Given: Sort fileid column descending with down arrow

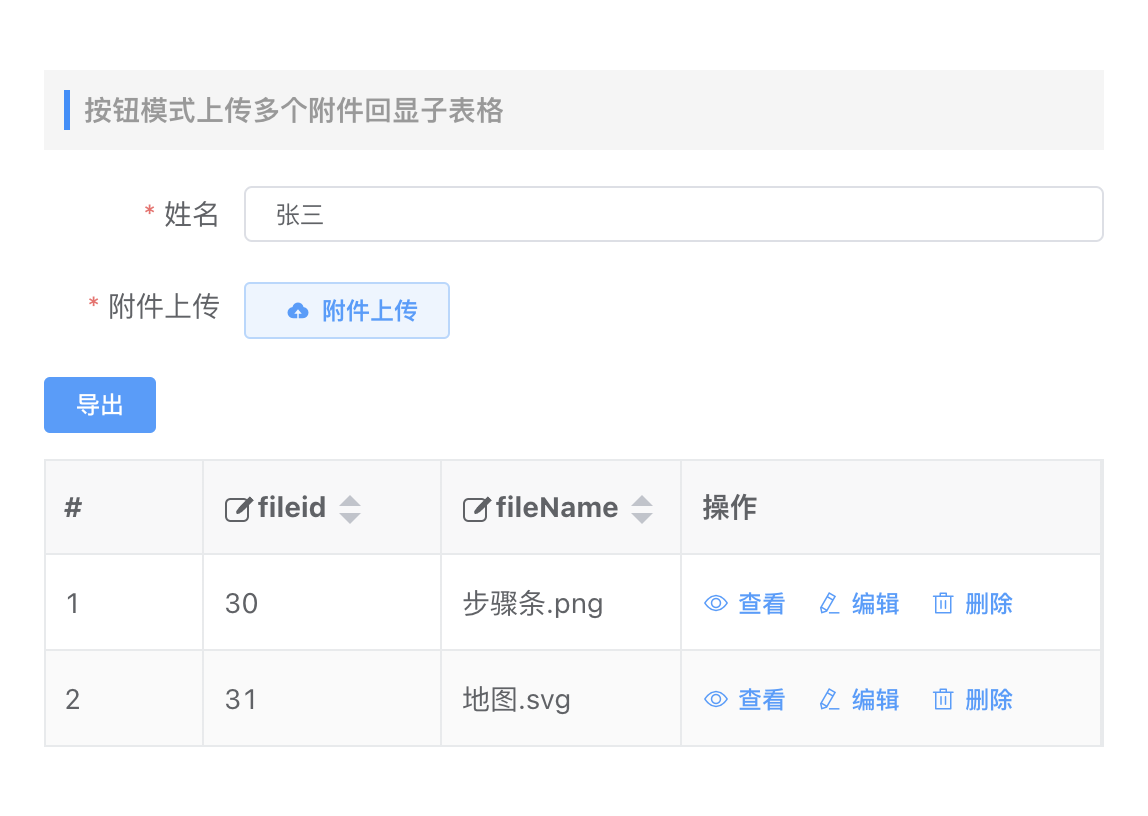Looking at the screenshot, I should pos(349,517).
